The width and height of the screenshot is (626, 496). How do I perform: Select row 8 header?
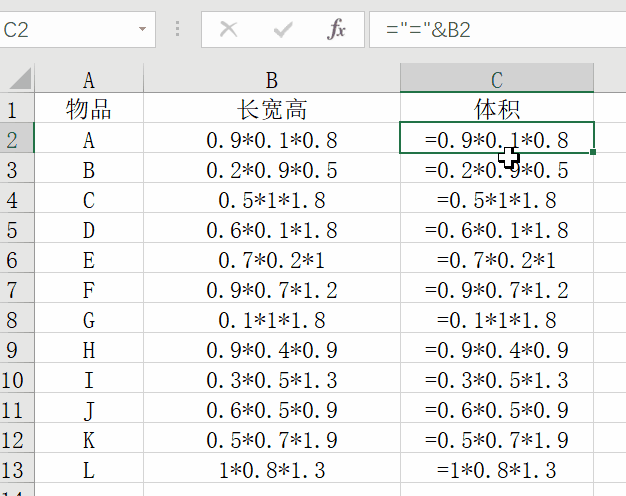pos(17,317)
